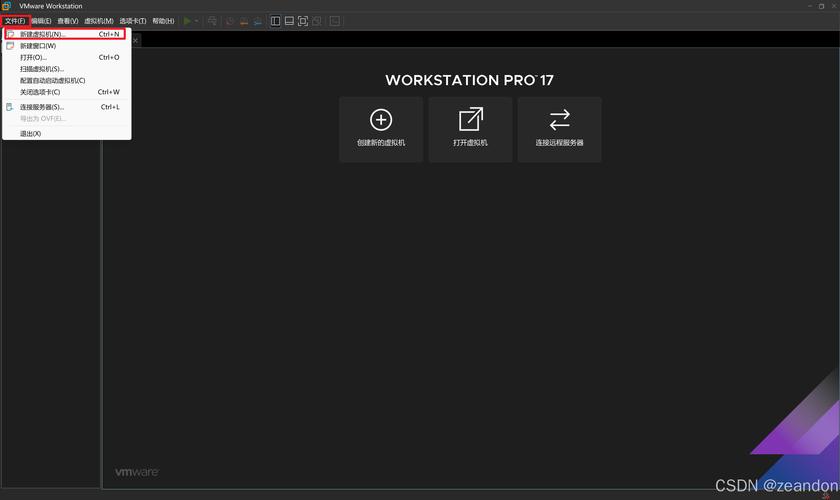Click the full screen mode icon
Image resolution: width=840 pixels, height=500 pixels.
pos(303,21)
